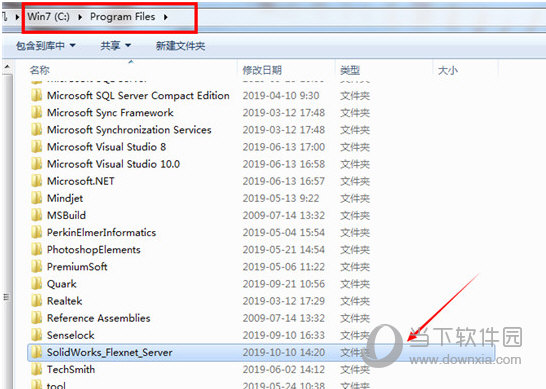The width and height of the screenshot is (546, 389).
Task: Click the Mindjet folder icon
Action: click(x=37, y=198)
